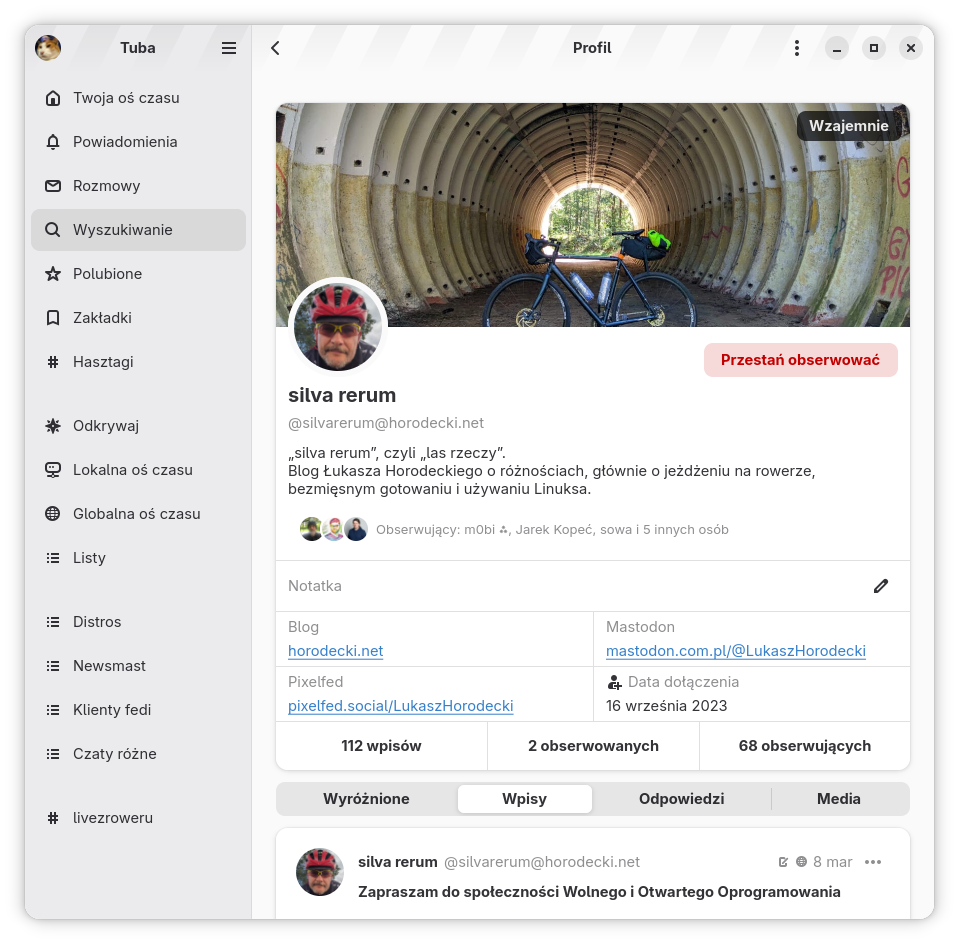
Task: Click silva rerum's profile avatar picture
Action: pos(337,327)
